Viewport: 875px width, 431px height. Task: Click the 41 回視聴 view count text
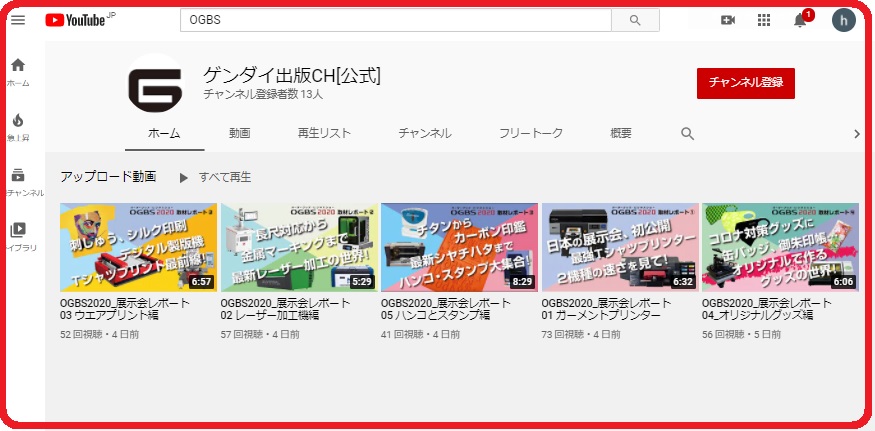coord(402,334)
